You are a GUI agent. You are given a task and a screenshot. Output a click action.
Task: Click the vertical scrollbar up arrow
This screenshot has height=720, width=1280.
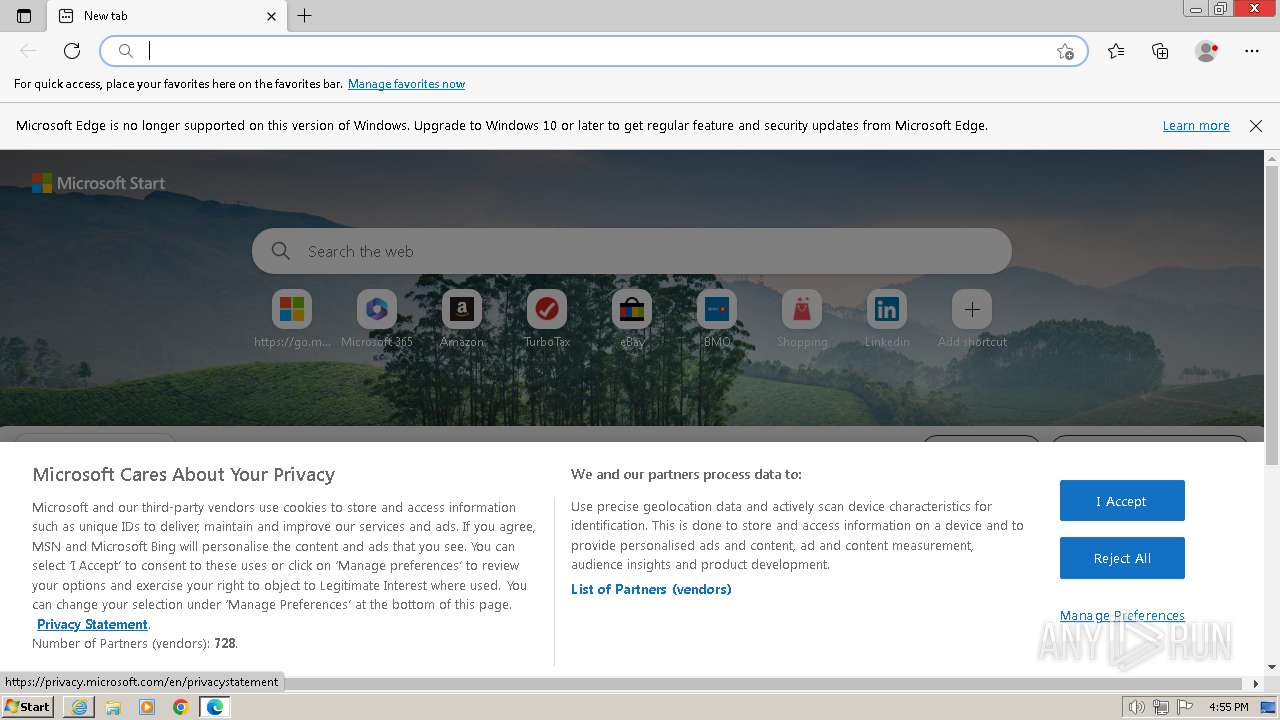click(1272, 158)
